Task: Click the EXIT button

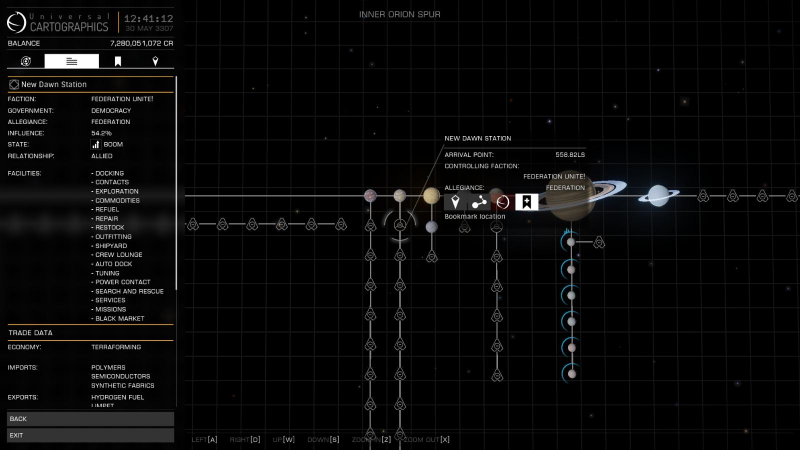Action: point(90,435)
